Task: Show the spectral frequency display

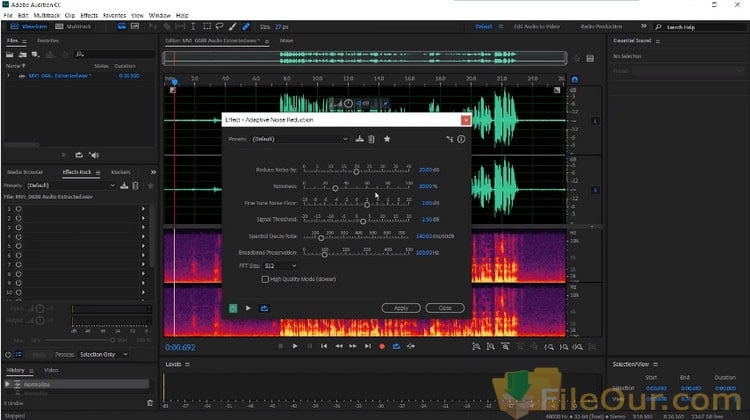Action: (x=122, y=26)
